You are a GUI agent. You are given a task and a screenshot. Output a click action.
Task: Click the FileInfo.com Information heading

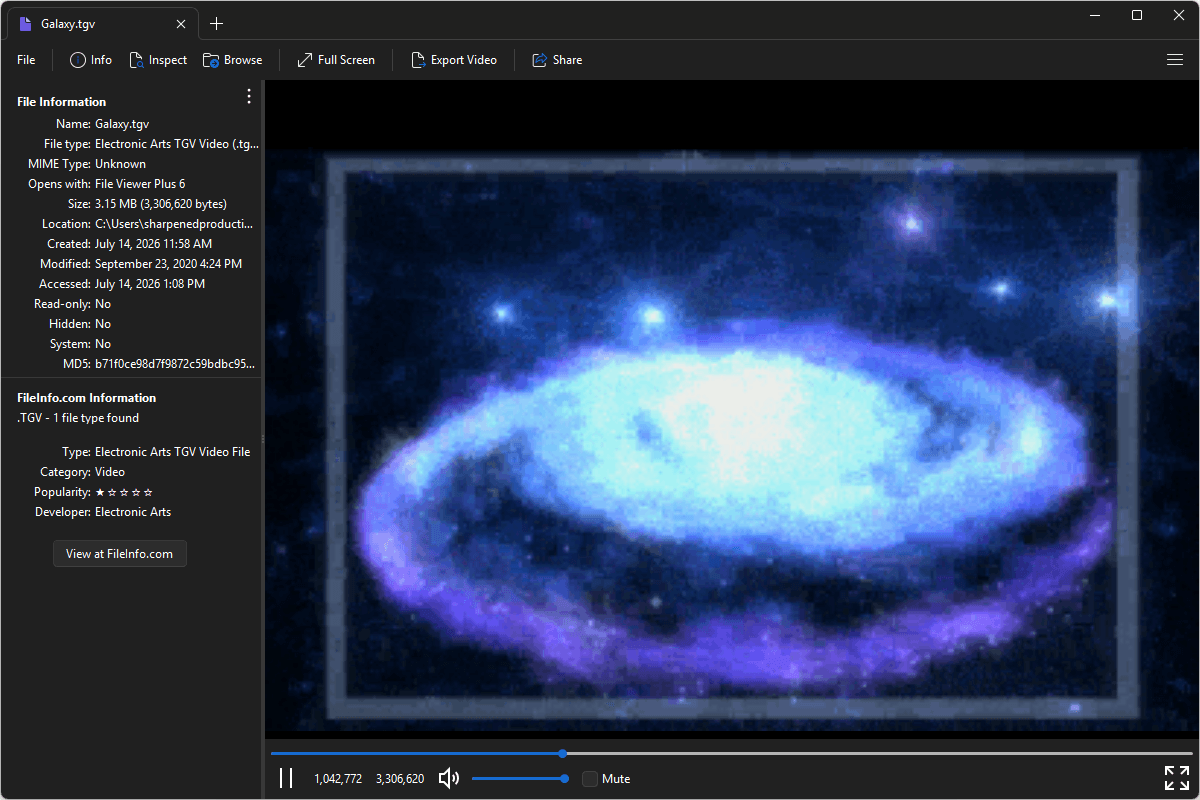[x=87, y=398]
